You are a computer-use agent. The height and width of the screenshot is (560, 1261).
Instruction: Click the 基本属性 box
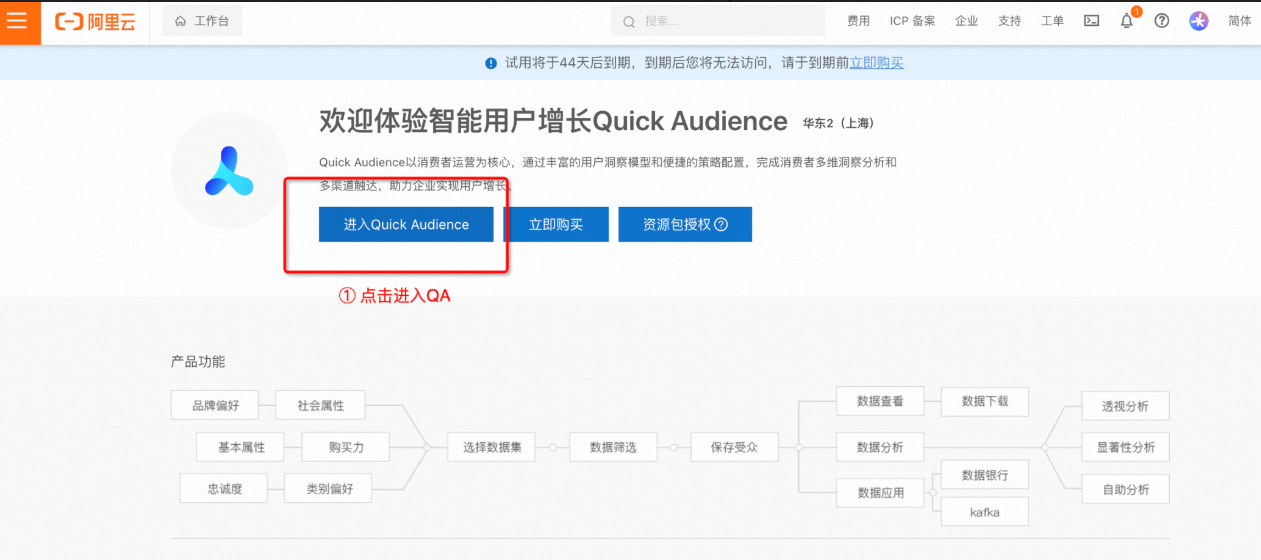[242, 447]
